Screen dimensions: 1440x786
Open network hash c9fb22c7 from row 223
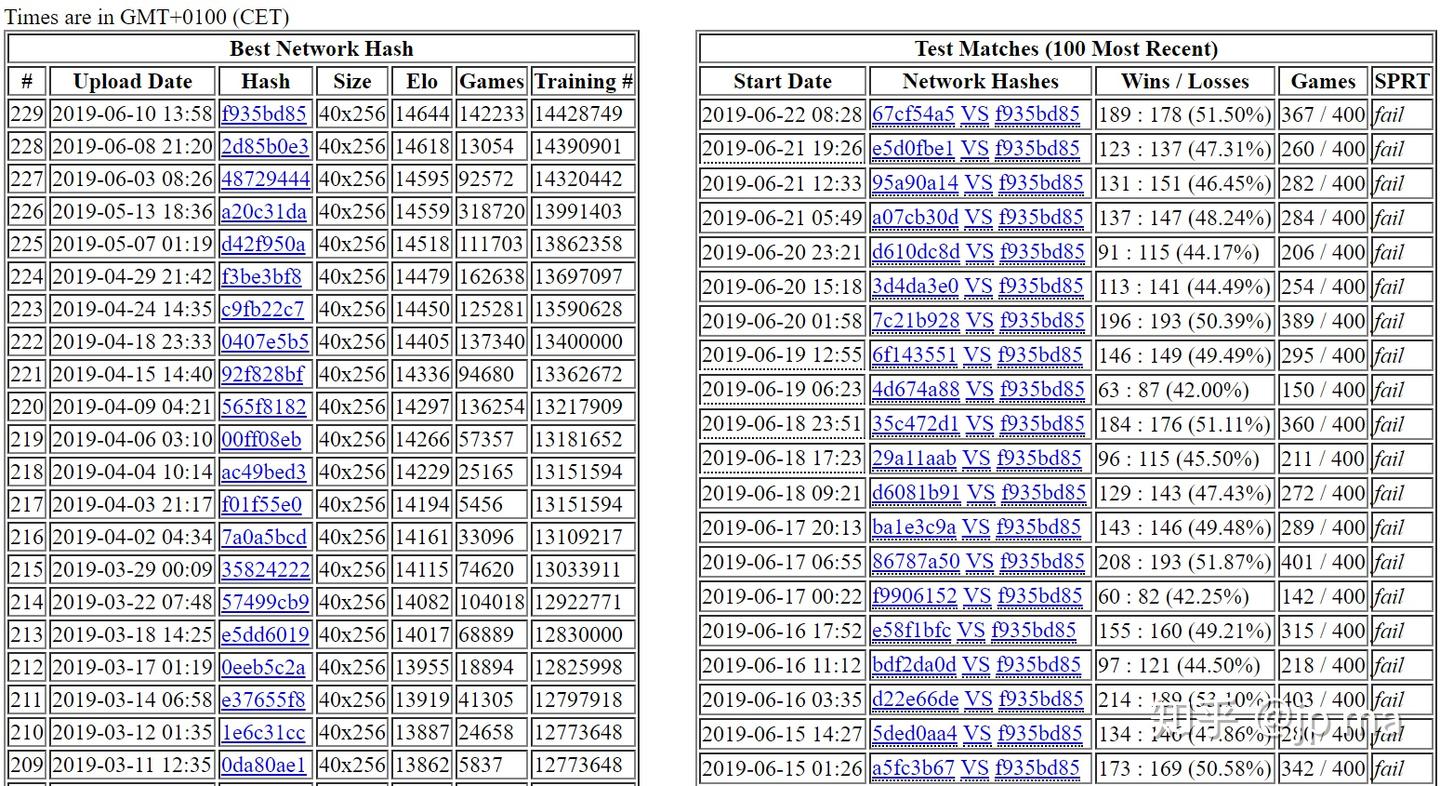click(265, 309)
